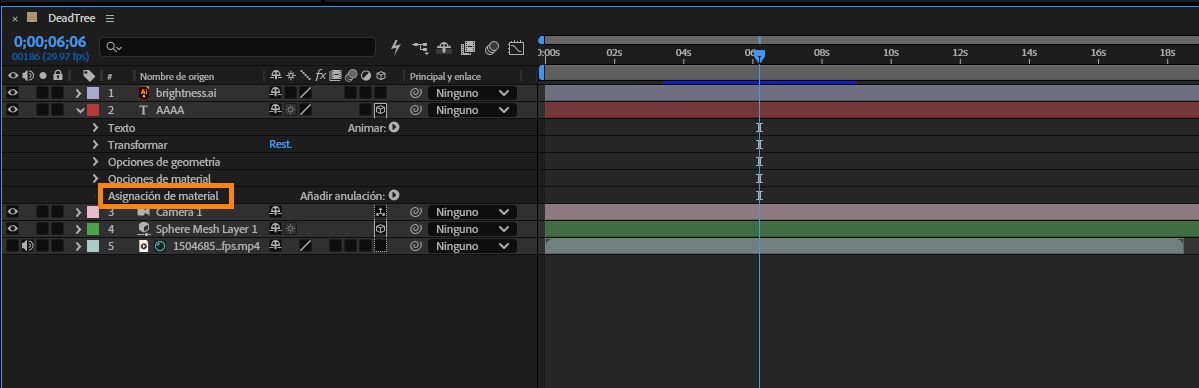The width and height of the screenshot is (1199, 388).
Task: Click the pick whip of brightness.ai layer
Action: 416,93
